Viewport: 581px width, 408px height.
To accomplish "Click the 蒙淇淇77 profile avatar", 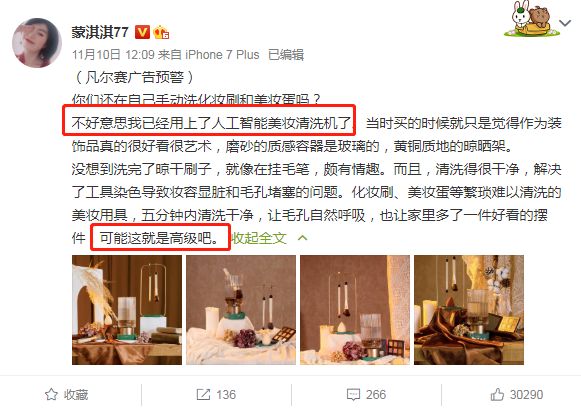I will click(x=37, y=43).
